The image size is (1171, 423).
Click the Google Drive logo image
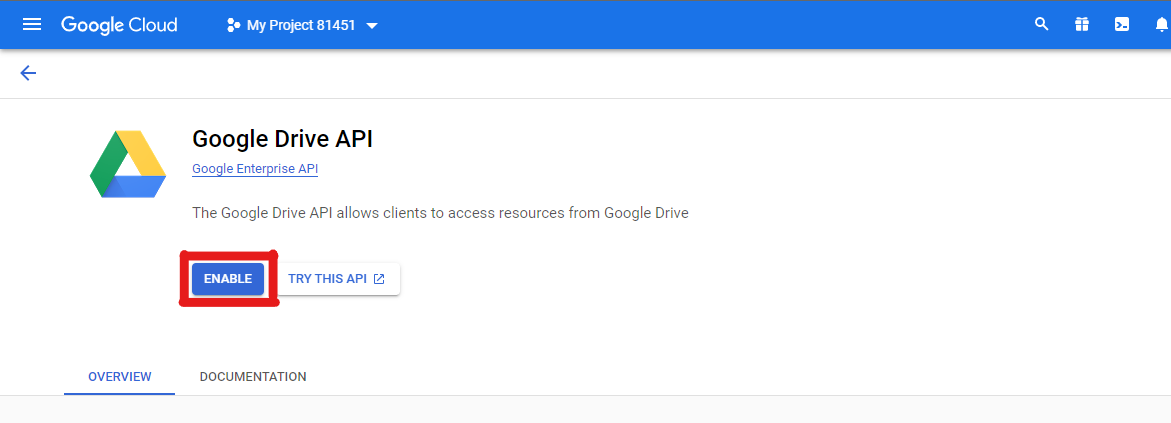click(x=128, y=164)
